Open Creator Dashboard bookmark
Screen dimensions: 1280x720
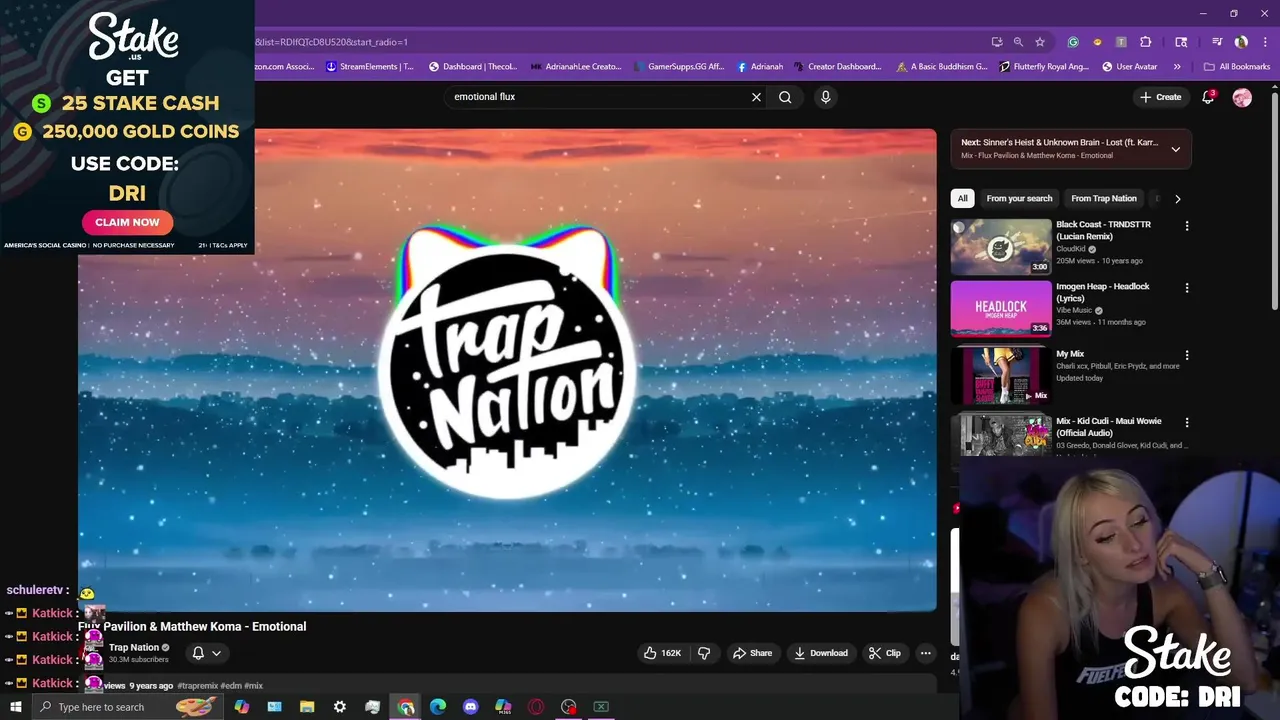(x=838, y=67)
